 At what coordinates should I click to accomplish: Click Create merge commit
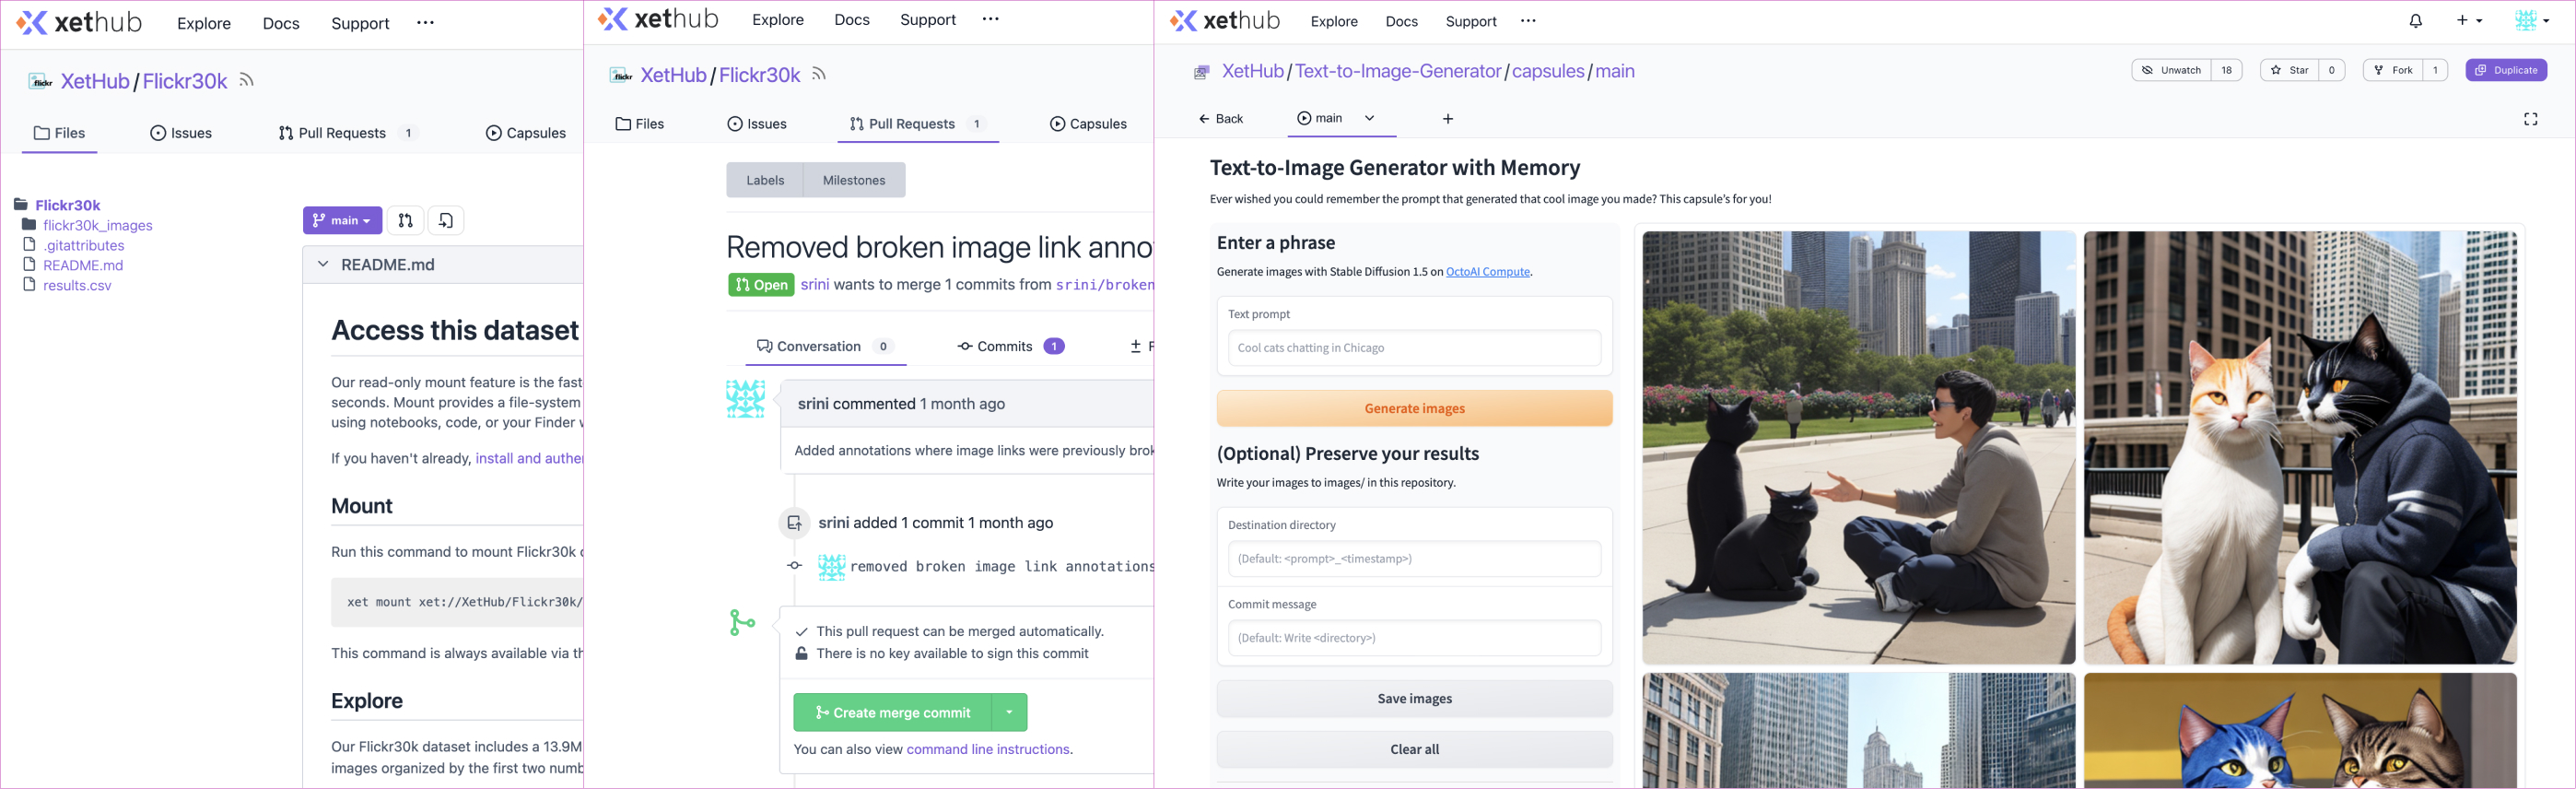point(893,712)
